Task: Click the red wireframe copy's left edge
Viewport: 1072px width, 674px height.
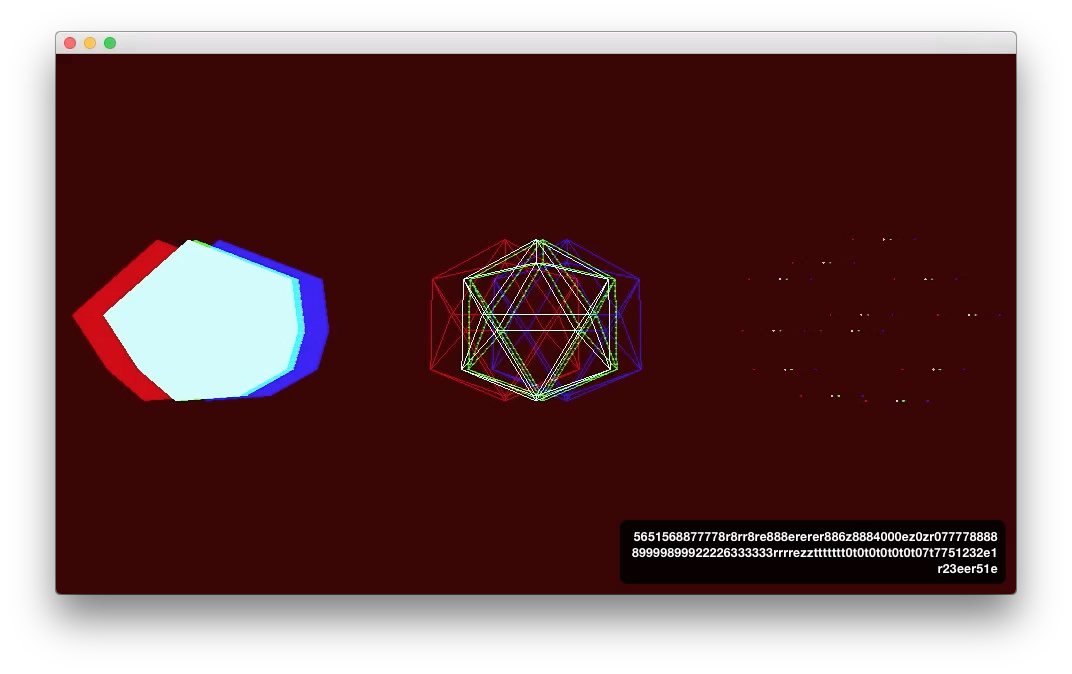Action: tap(431, 323)
